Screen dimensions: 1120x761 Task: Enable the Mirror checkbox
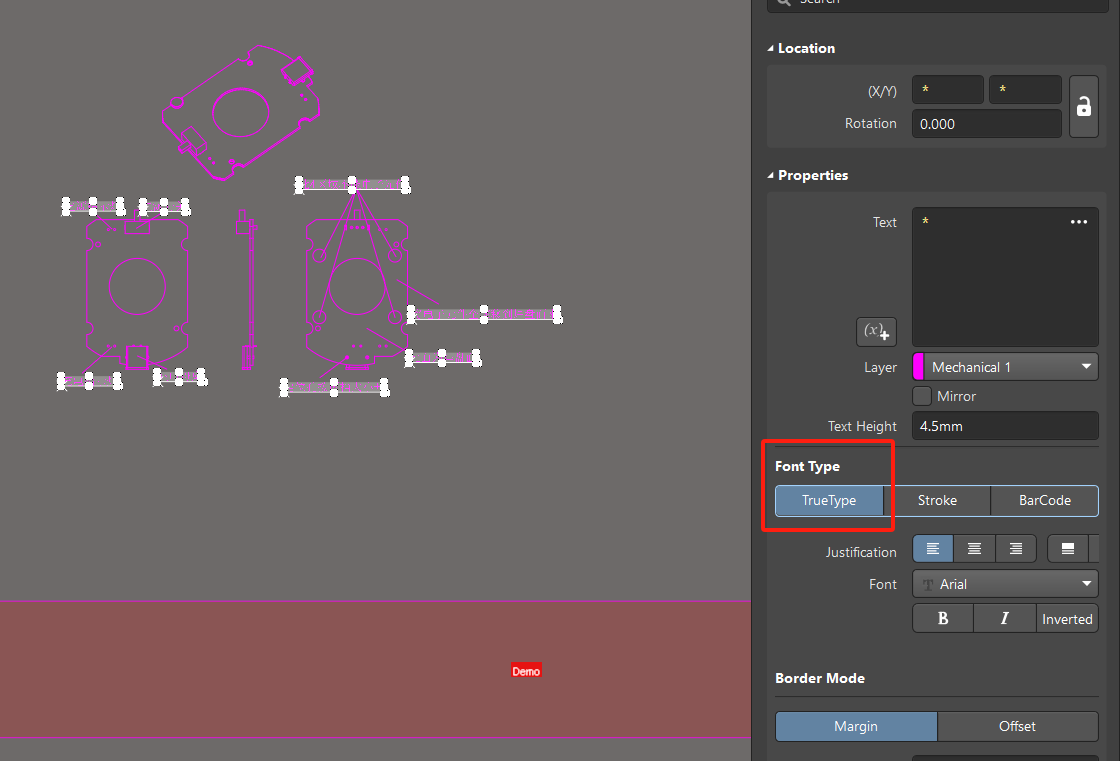[x=922, y=396]
